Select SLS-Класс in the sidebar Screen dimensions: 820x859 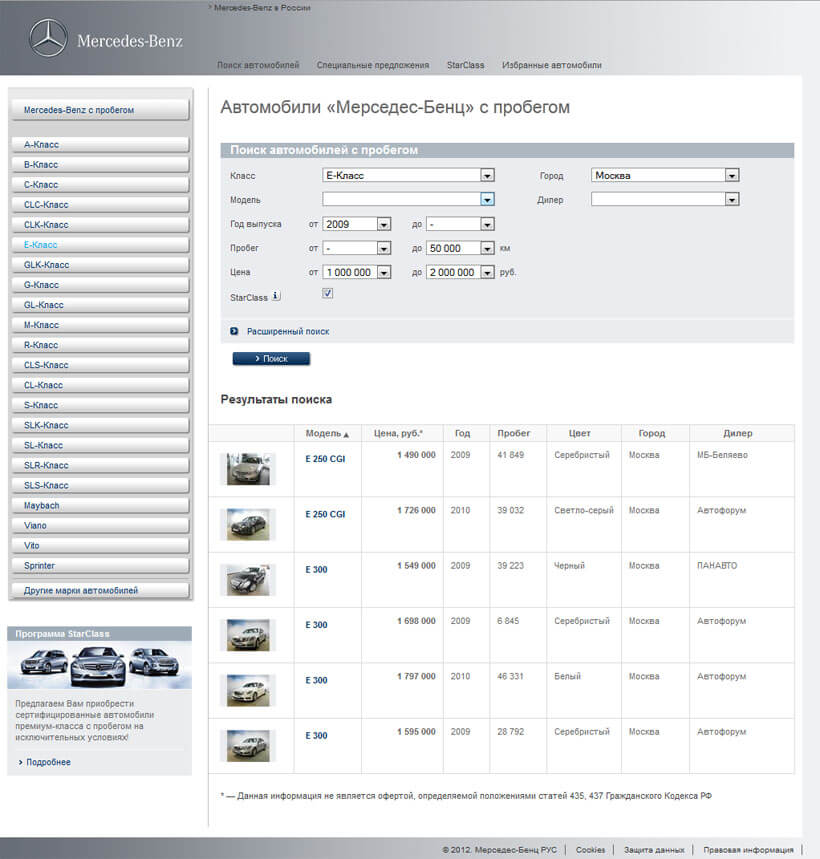coord(100,485)
